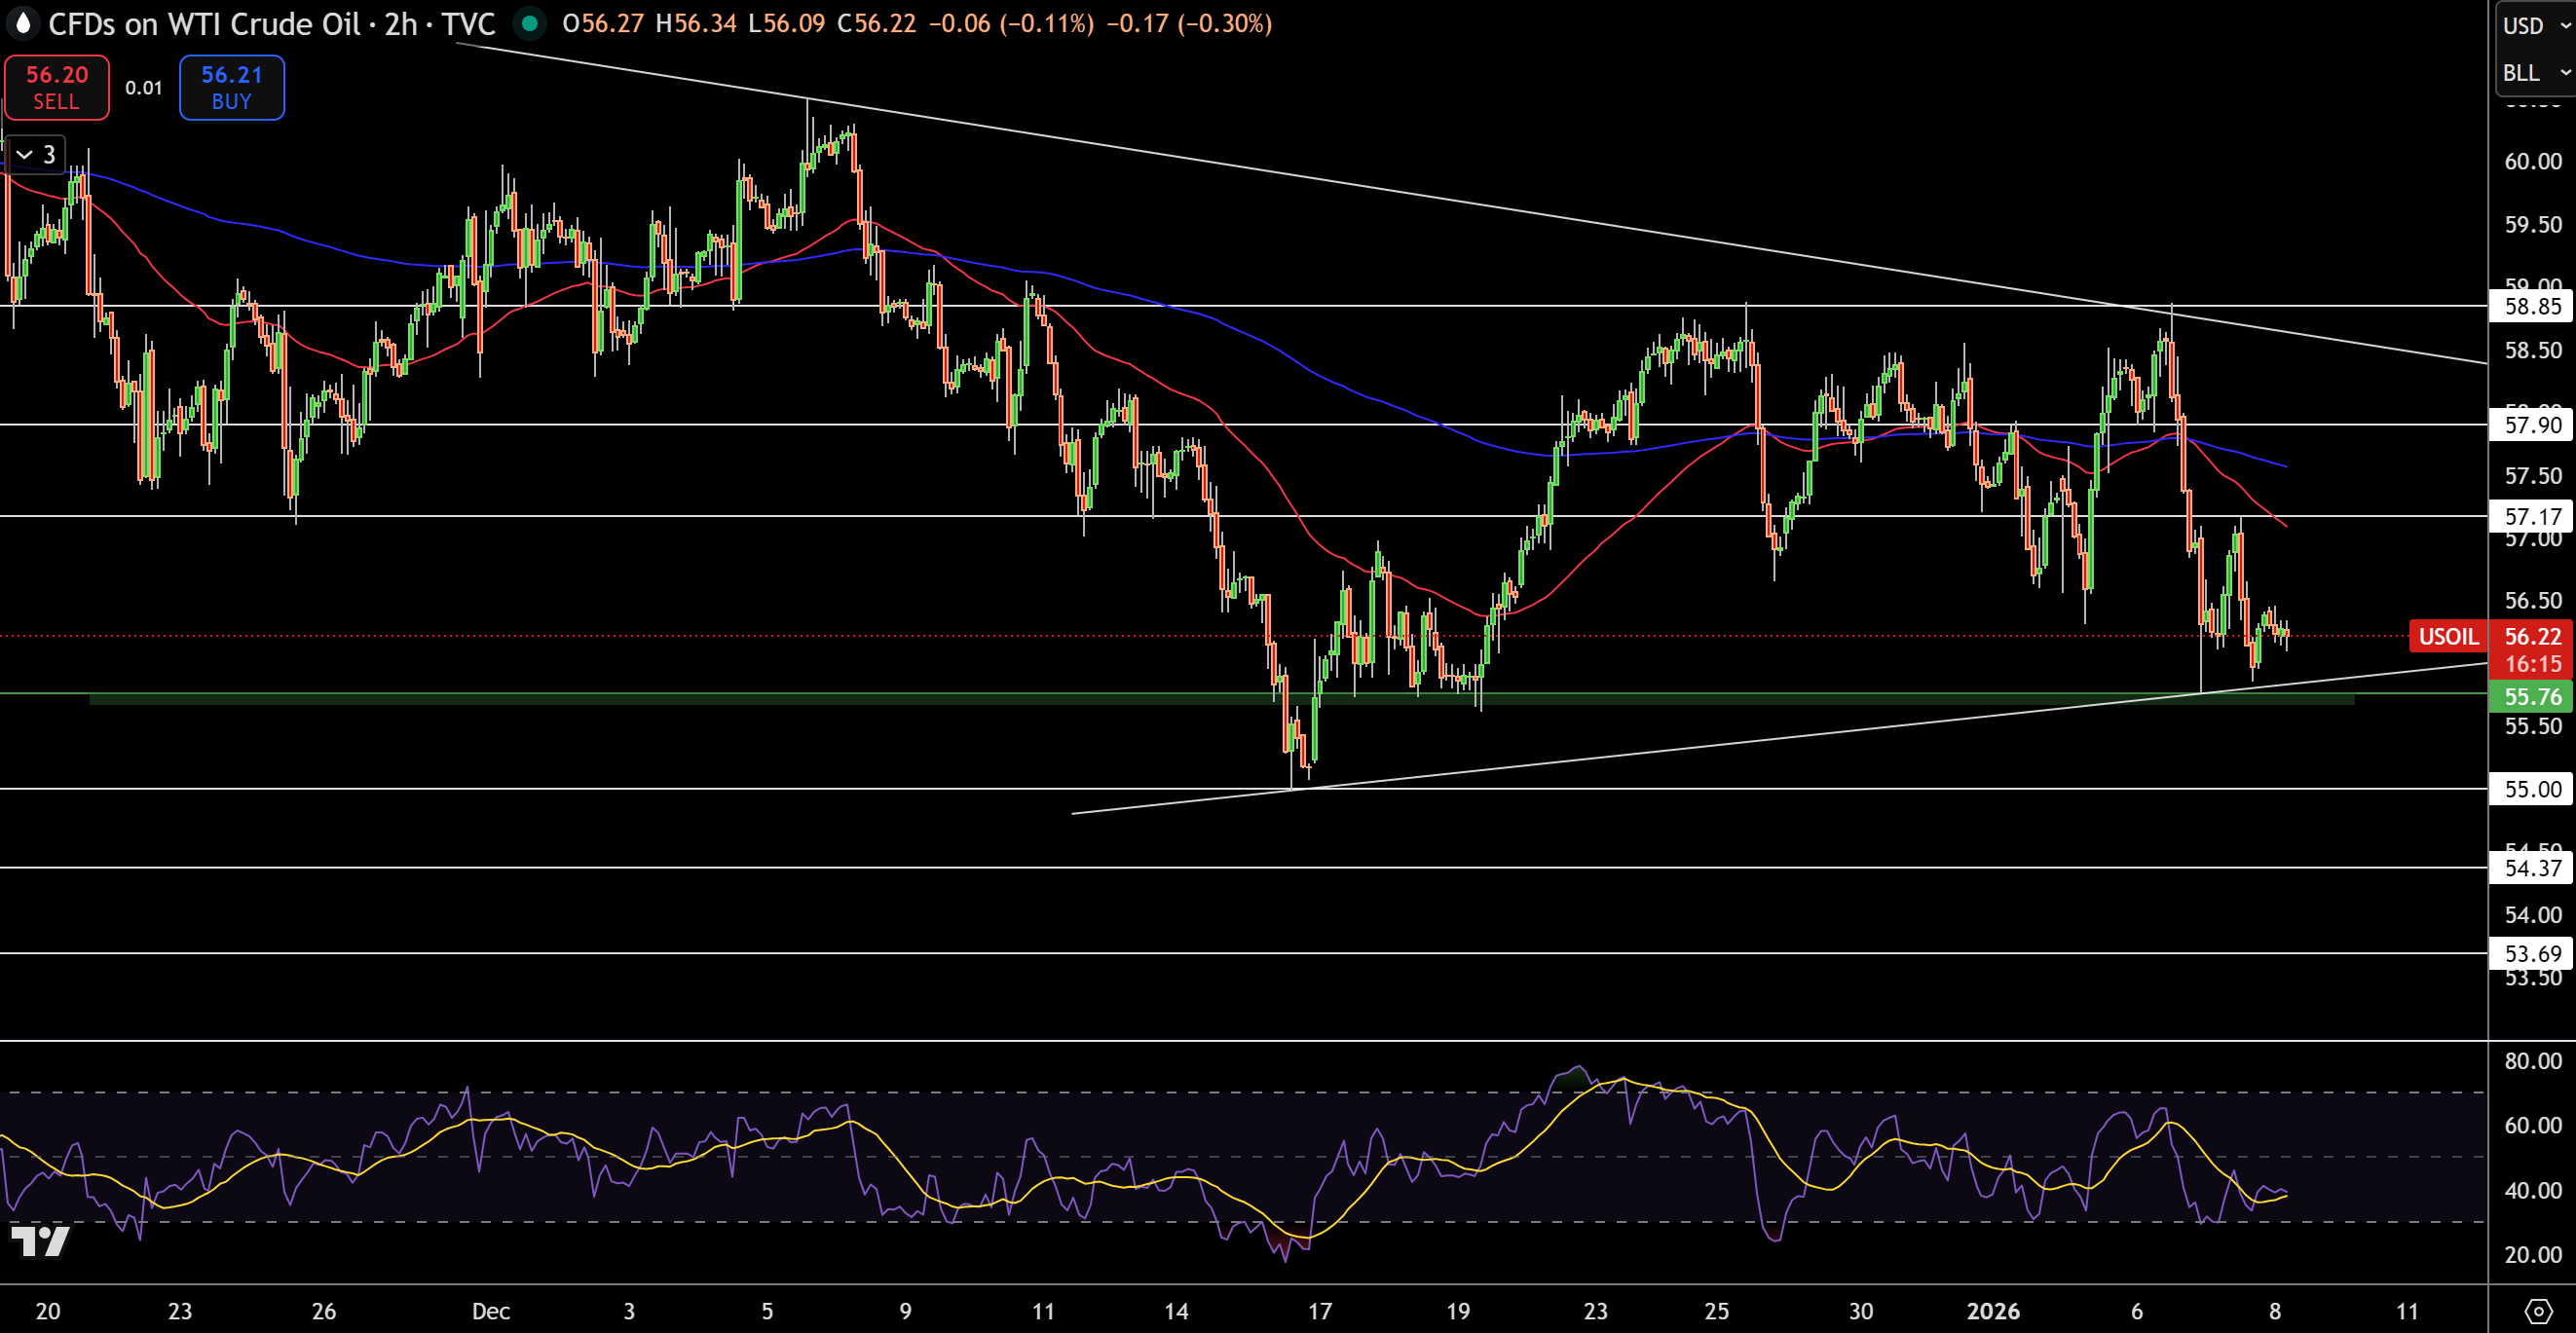
Task: Open the USD currency dropdown
Action: click(2535, 25)
